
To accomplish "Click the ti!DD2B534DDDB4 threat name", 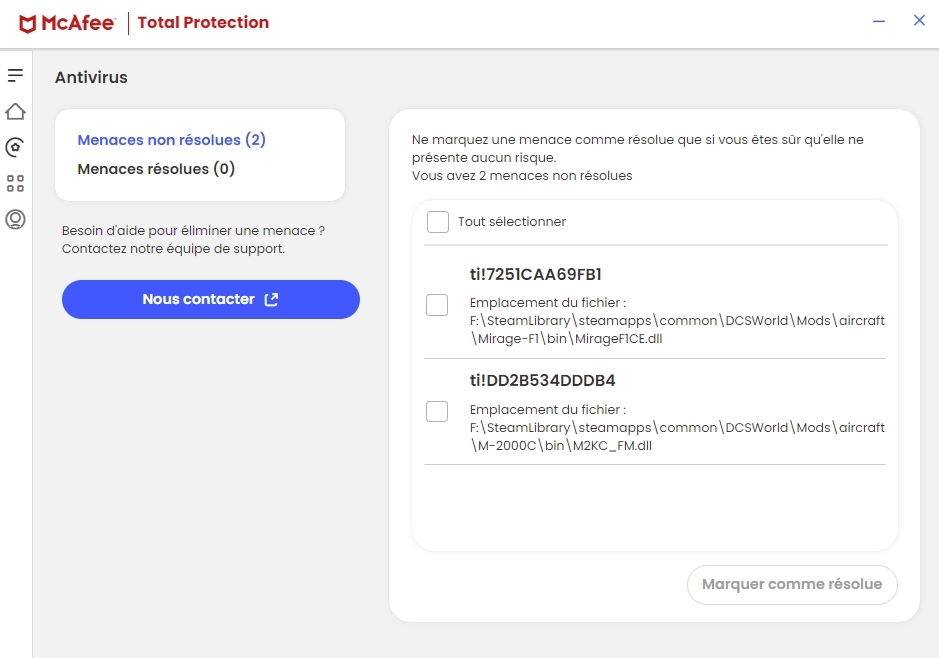I will 542,381.
